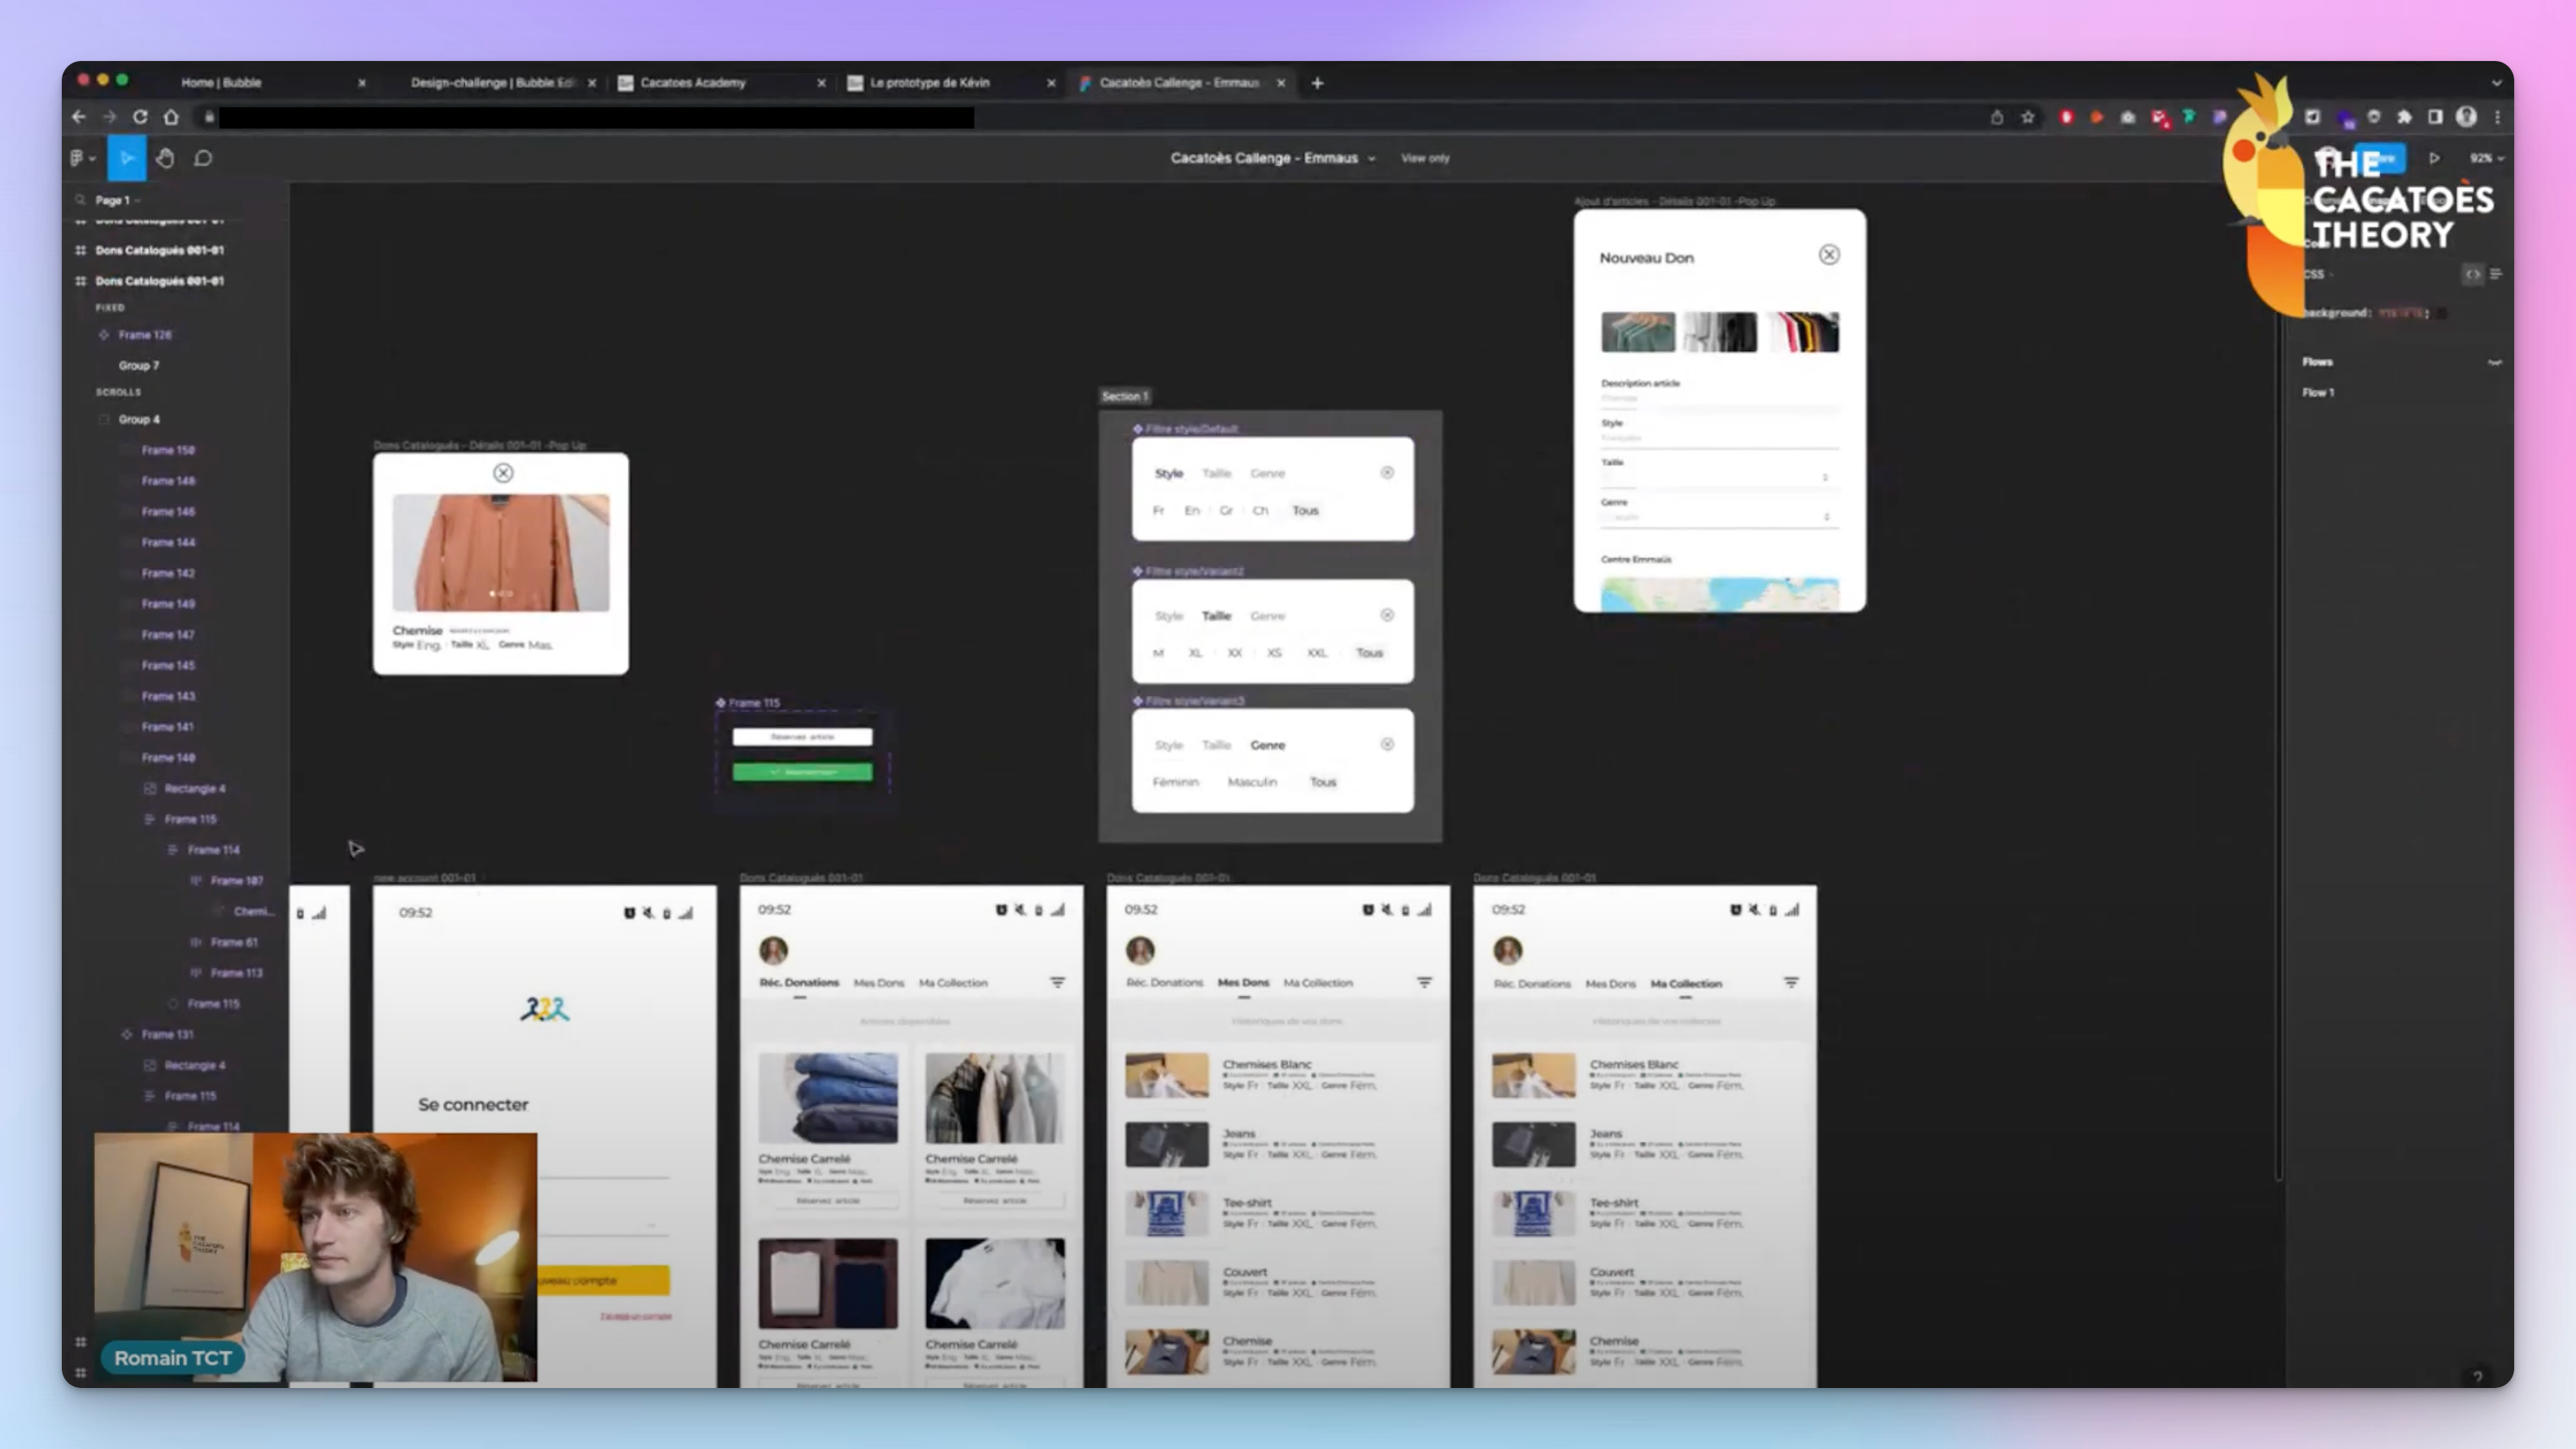Toggle code view icon in CSS panel
The width and height of the screenshot is (2576, 1449).
[x=2472, y=274]
